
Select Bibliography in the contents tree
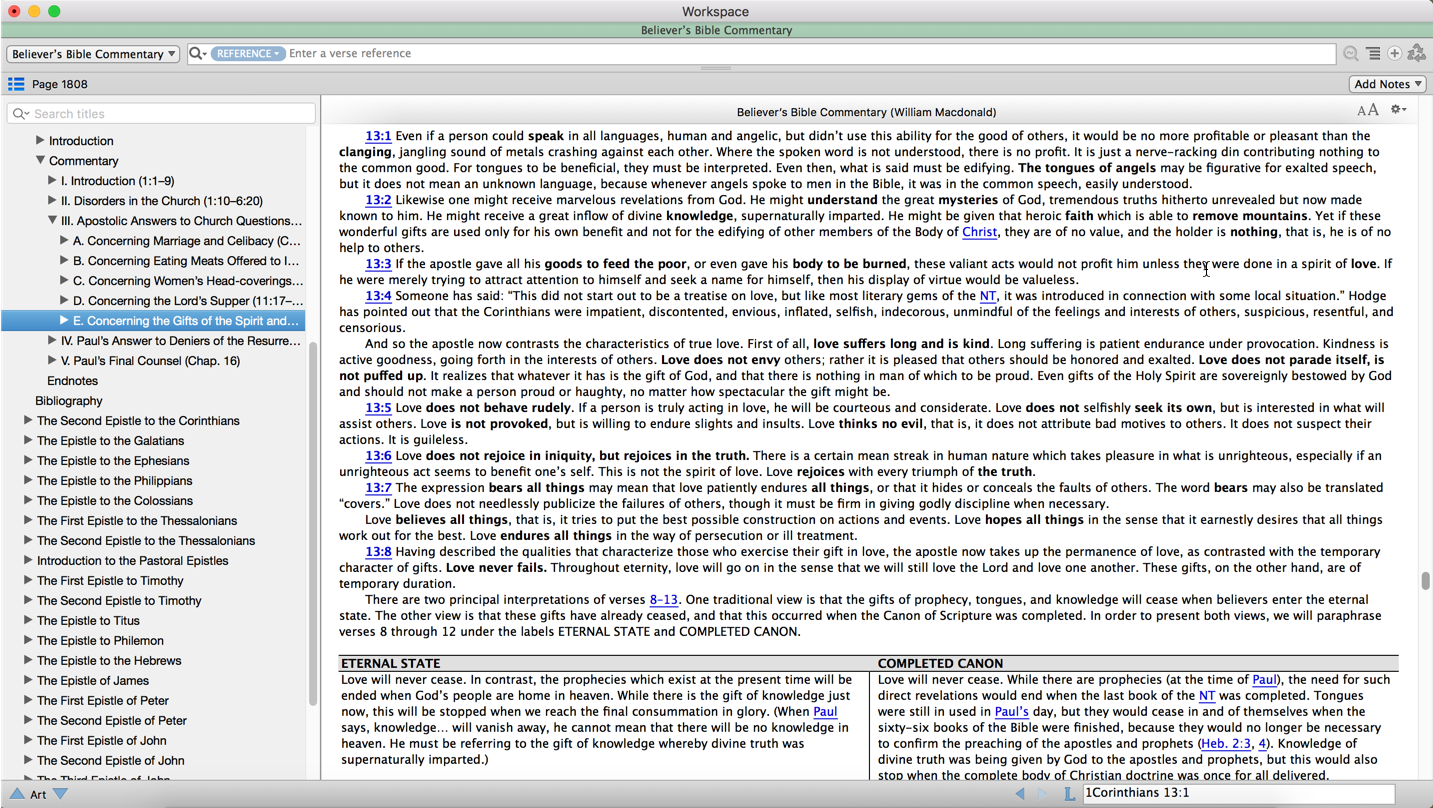[68, 400]
